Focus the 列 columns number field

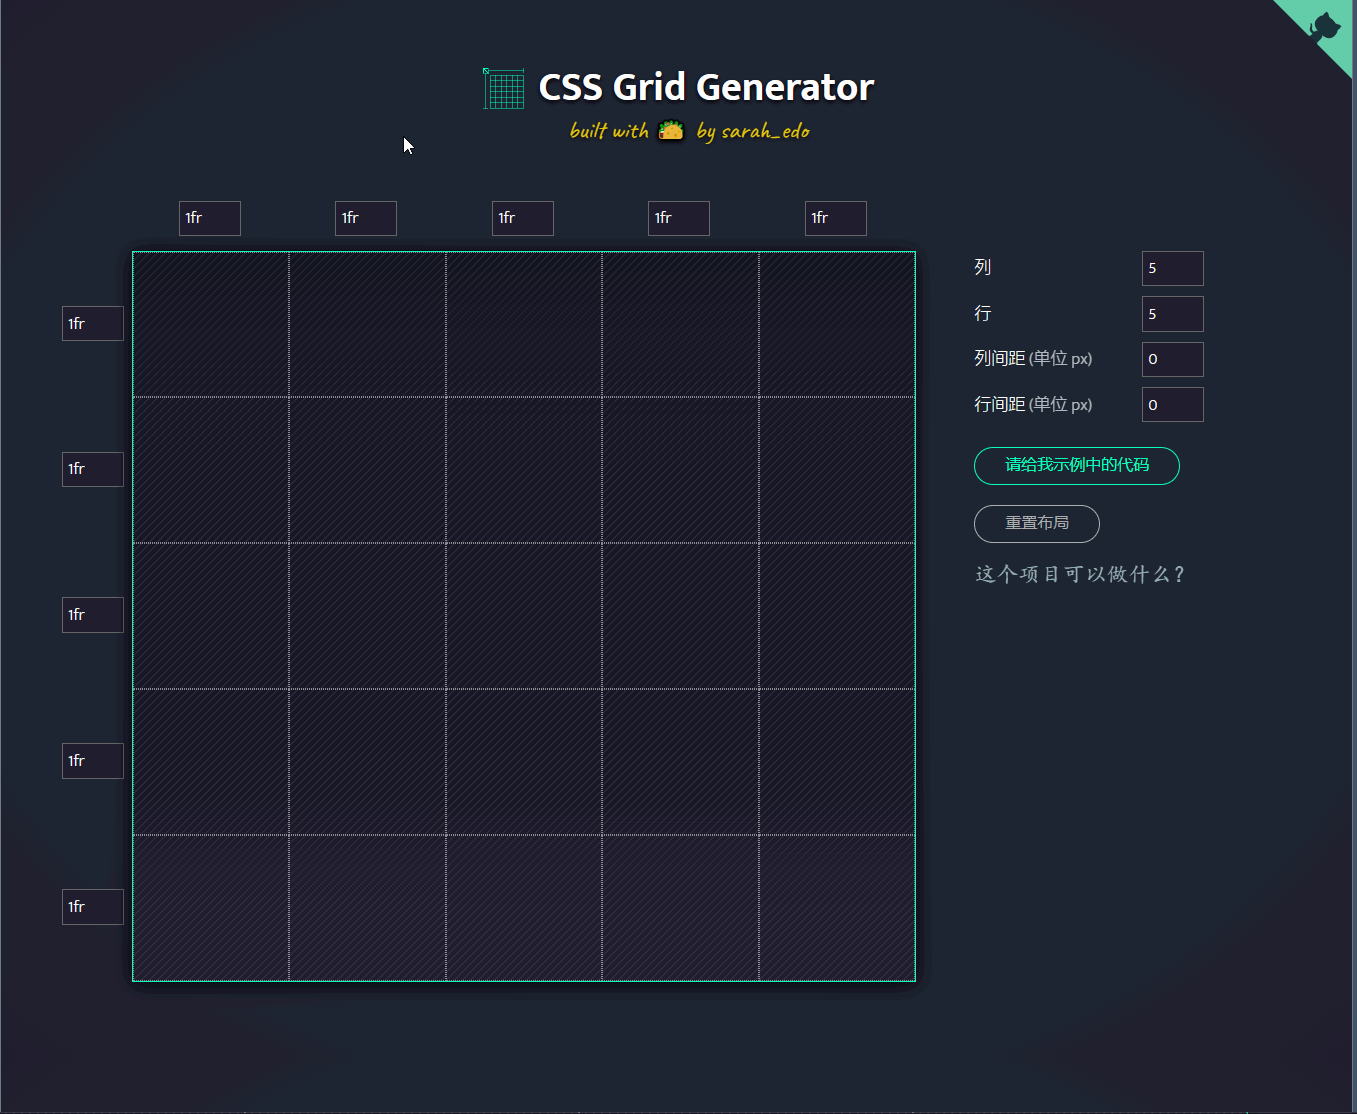1173,268
